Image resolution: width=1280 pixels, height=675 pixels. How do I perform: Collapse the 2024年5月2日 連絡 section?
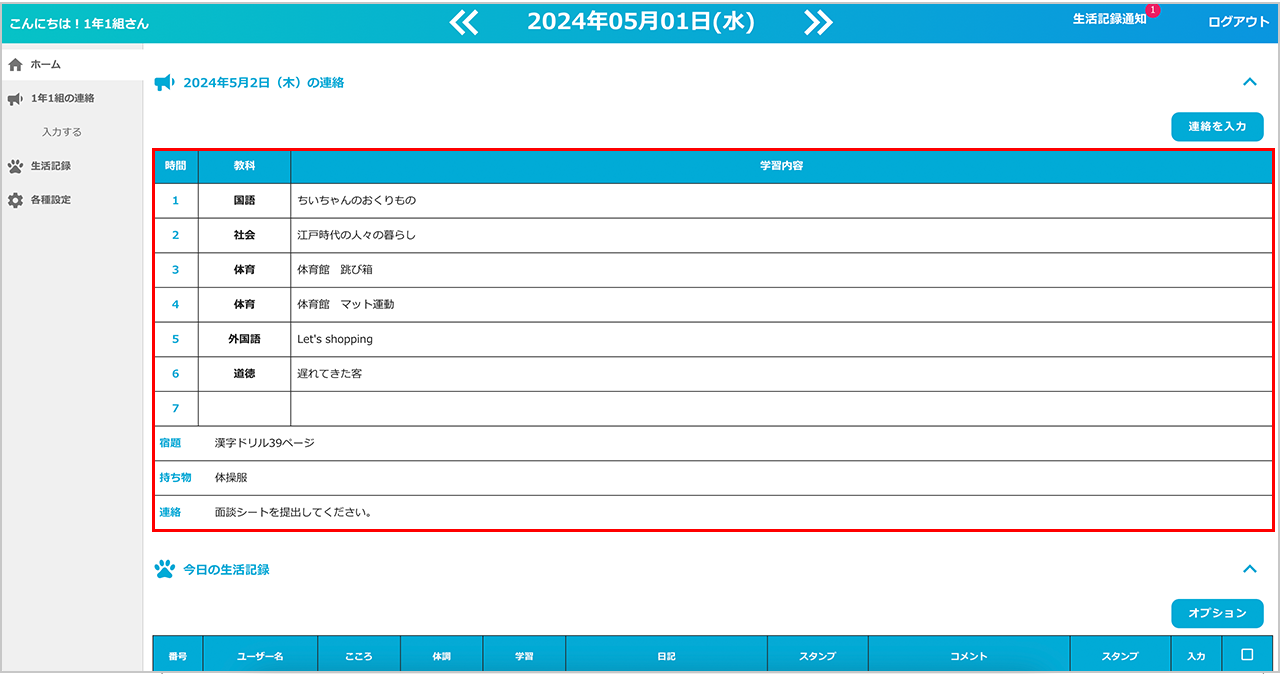[1249, 82]
